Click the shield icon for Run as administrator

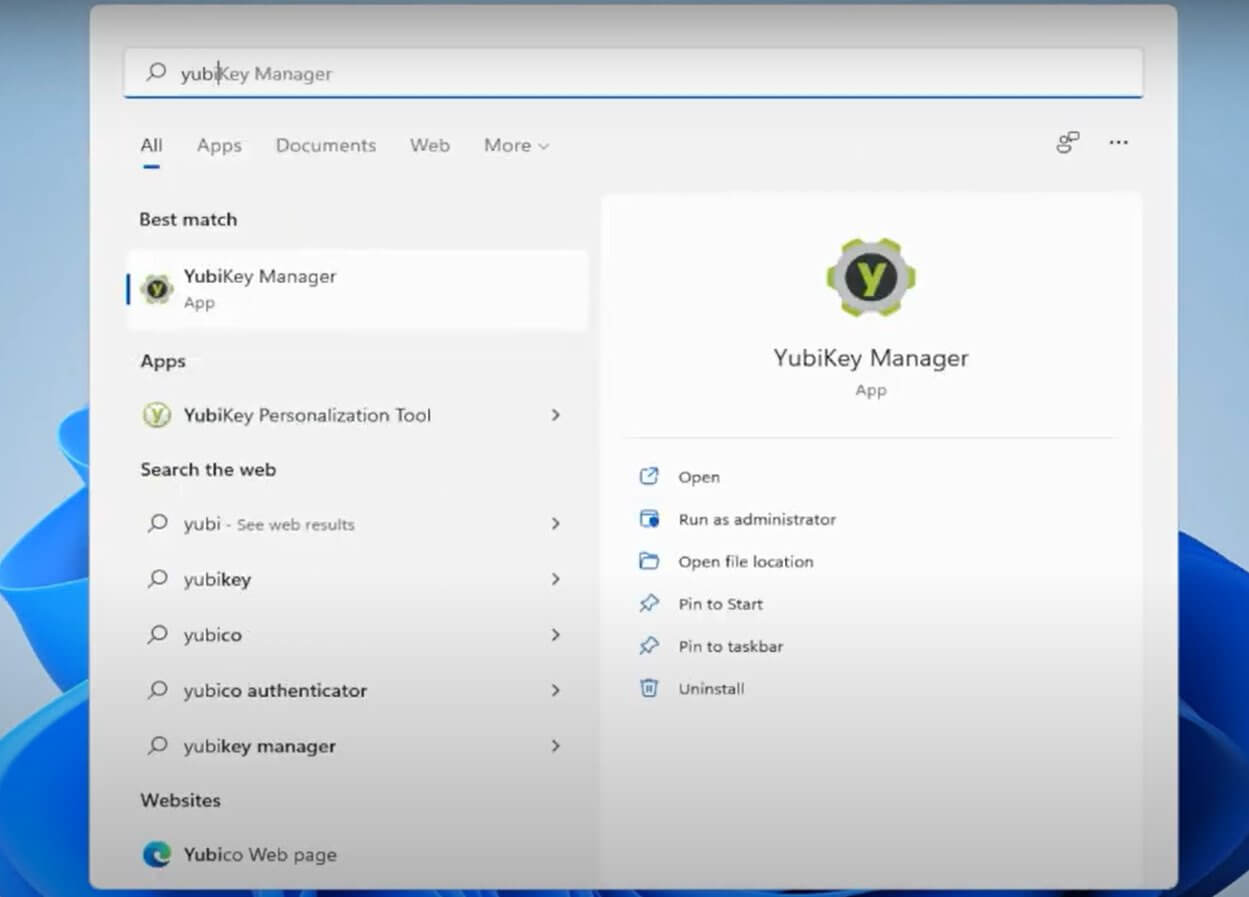click(x=649, y=519)
